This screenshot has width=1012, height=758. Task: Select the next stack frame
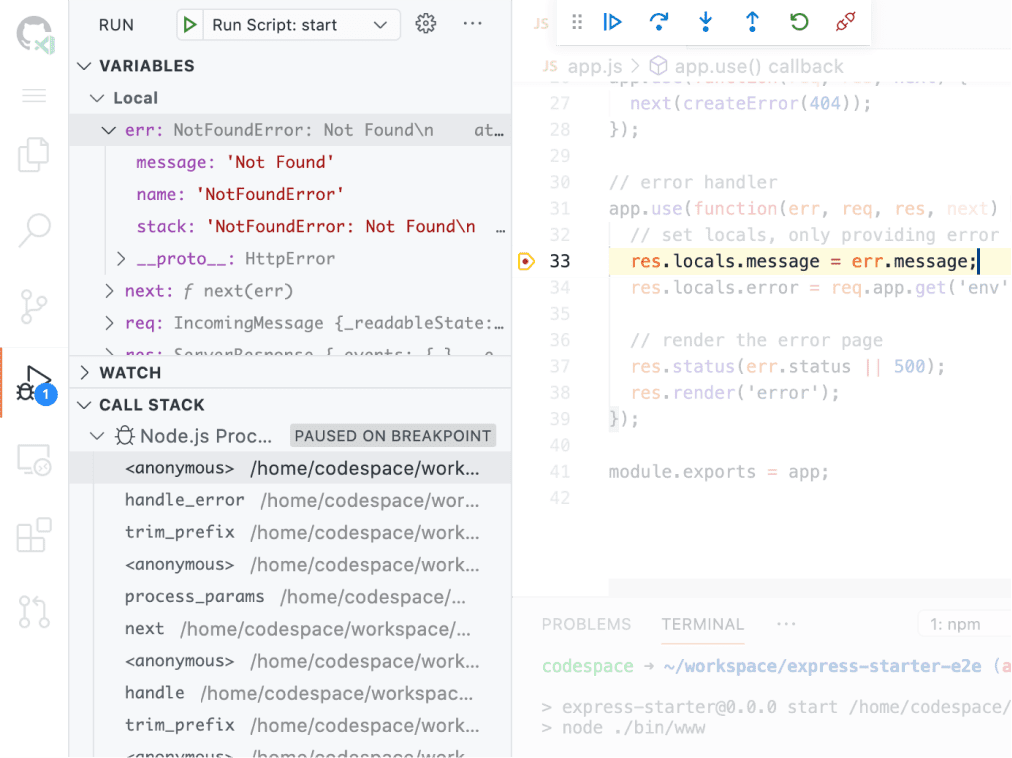point(290,629)
